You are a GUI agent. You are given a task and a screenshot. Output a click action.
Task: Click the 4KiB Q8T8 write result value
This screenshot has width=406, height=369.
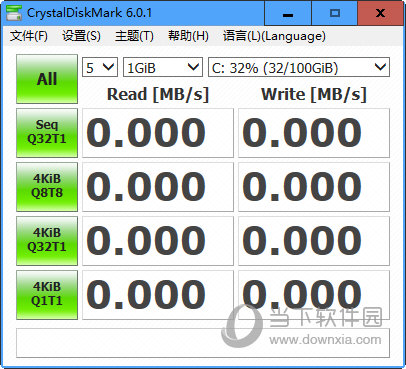tap(314, 187)
